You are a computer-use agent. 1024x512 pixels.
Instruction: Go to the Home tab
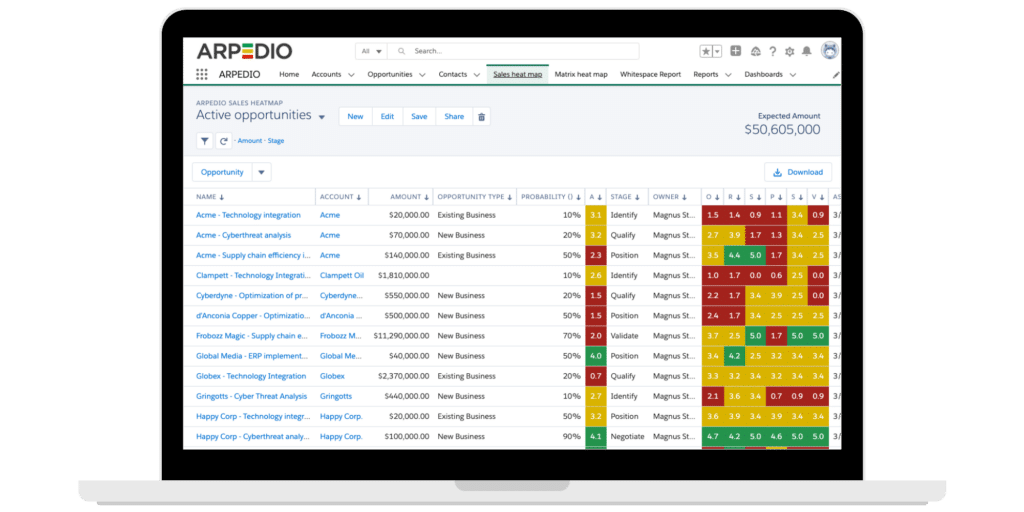[289, 74]
